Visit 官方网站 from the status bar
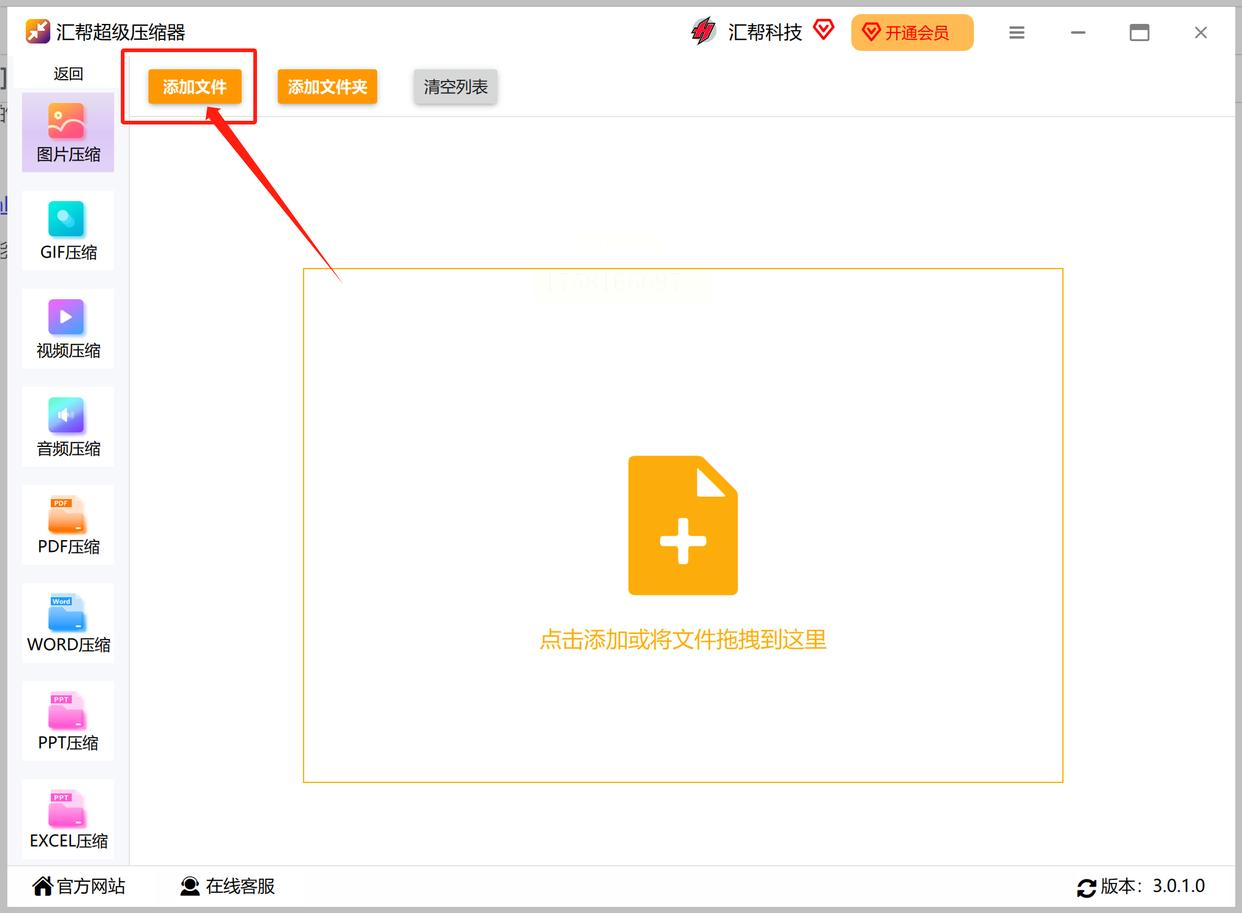 click(79, 886)
